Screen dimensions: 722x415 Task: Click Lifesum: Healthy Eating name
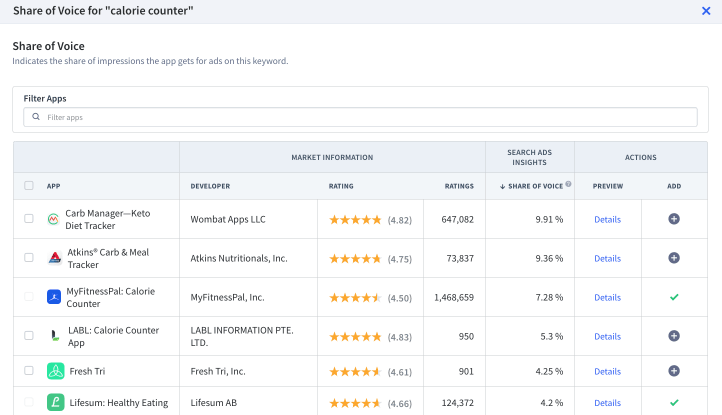tap(118, 403)
